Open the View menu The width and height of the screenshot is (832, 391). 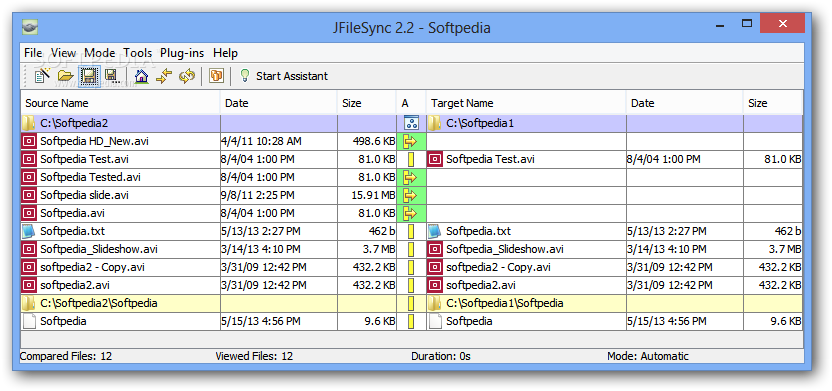coord(63,53)
